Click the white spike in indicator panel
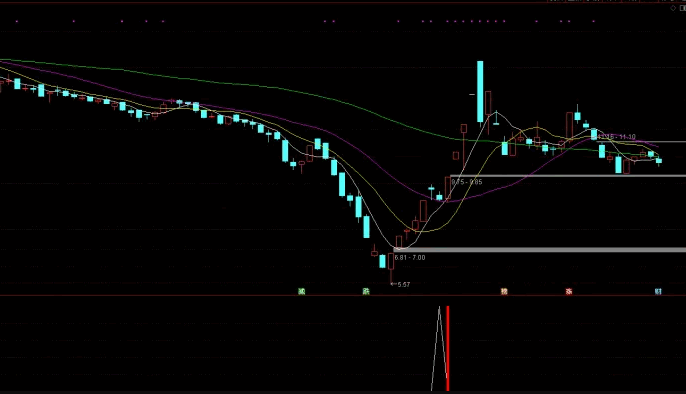The width and height of the screenshot is (686, 394). pos(439,349)
